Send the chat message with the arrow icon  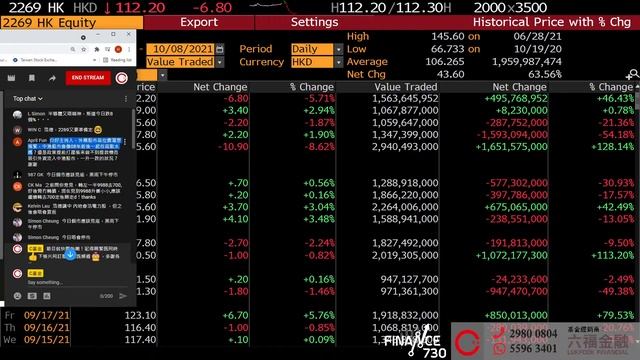(x=123, y=296)
